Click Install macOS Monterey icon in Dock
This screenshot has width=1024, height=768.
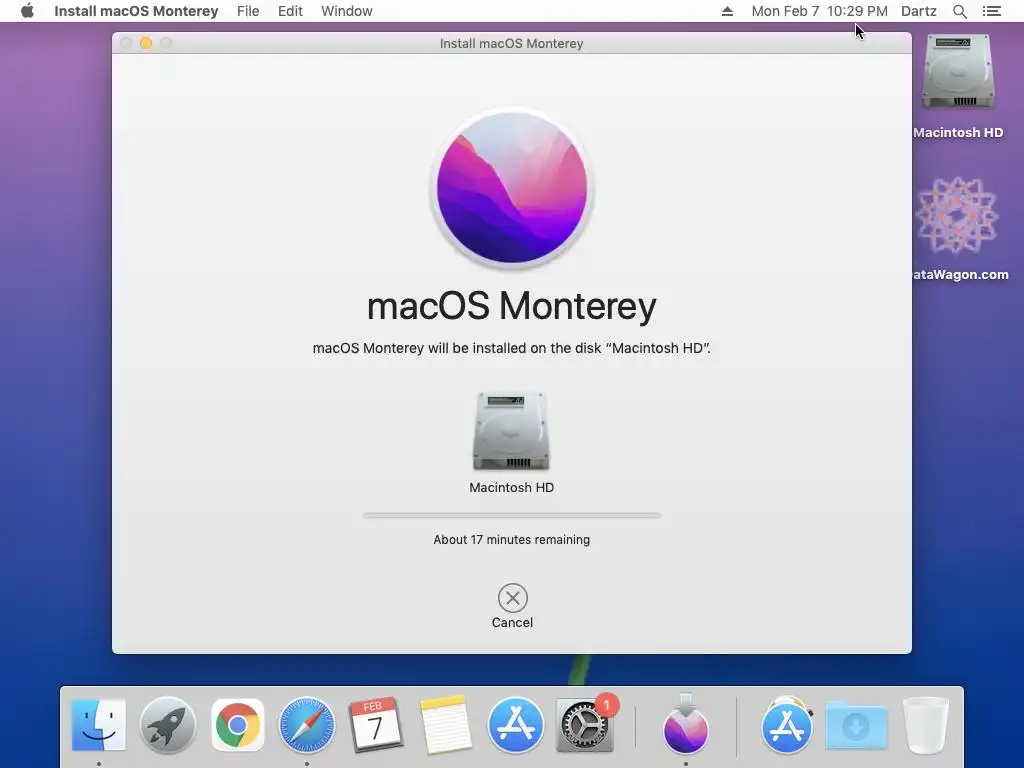(x=686, y=724)
